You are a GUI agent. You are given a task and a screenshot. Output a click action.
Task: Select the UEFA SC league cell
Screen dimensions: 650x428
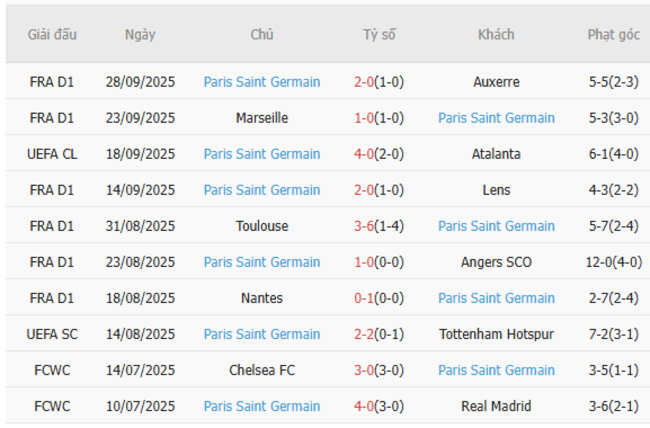(x=52, y=334)
